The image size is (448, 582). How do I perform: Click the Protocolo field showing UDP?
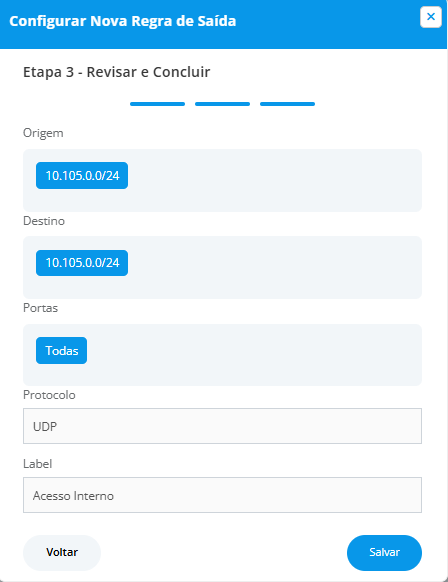coord(222,426)
